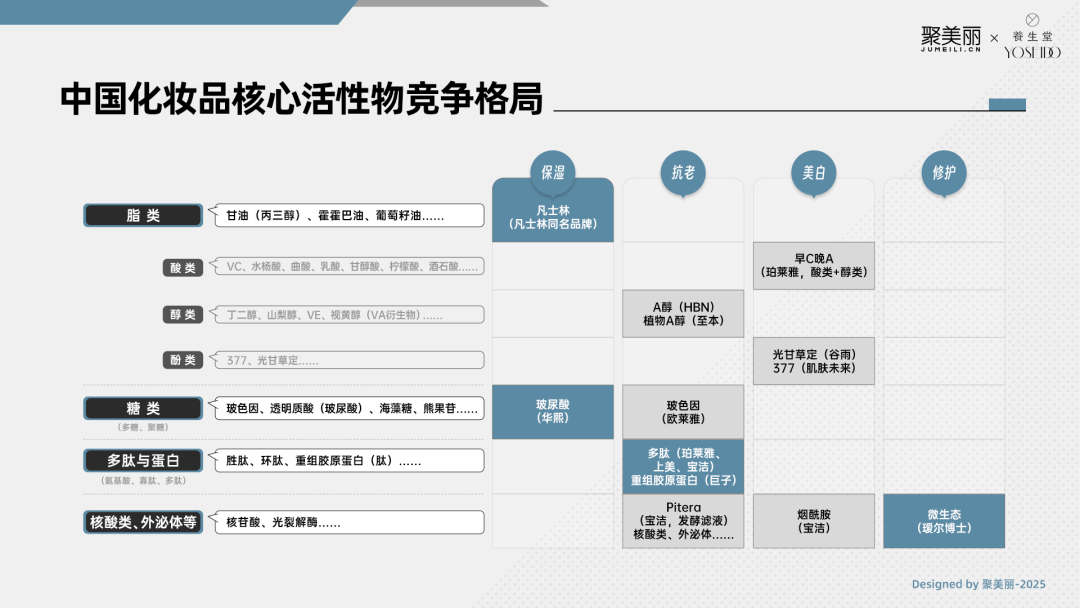Click the 玻色因（欧莱雅）cell
Image resolution: width=1080 pixels, height=608 pixels.
click(683, 412)
